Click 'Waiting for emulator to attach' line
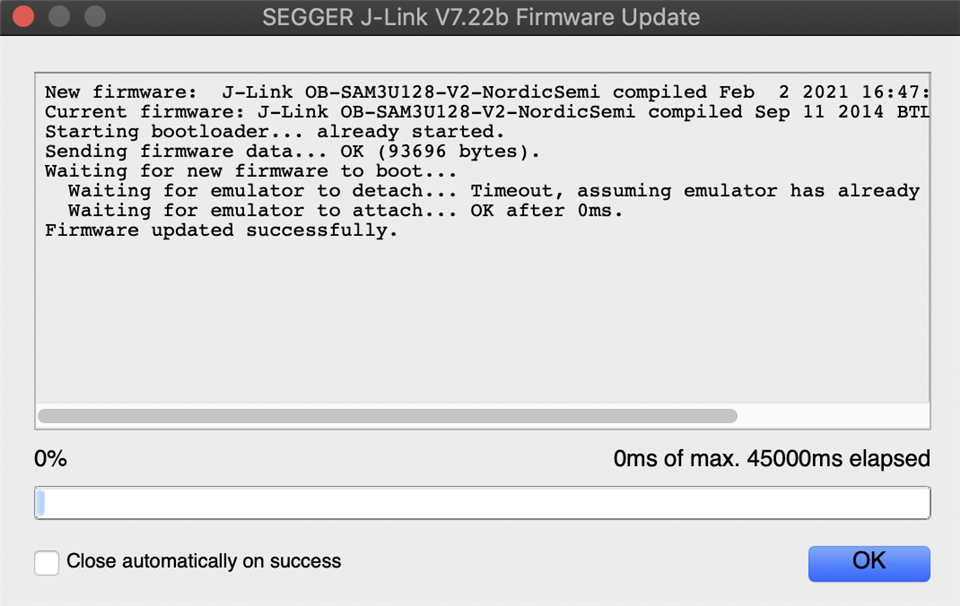 point(345,211)
